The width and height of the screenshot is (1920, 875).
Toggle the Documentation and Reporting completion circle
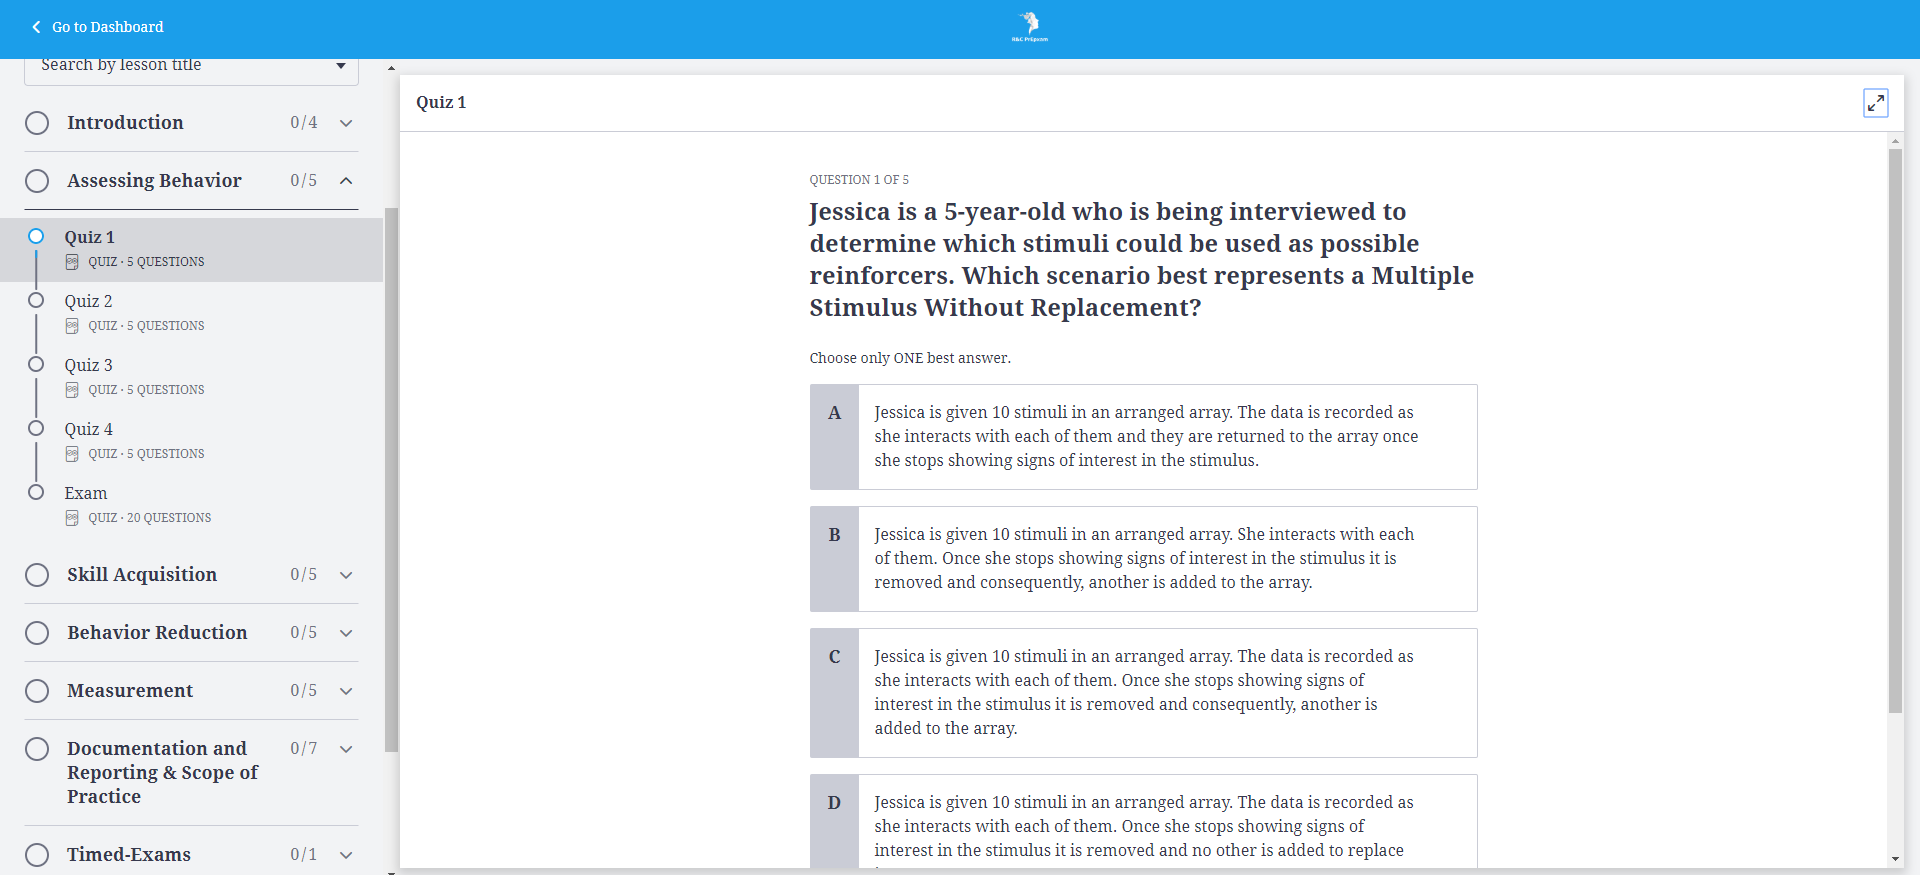coord(37,749)
